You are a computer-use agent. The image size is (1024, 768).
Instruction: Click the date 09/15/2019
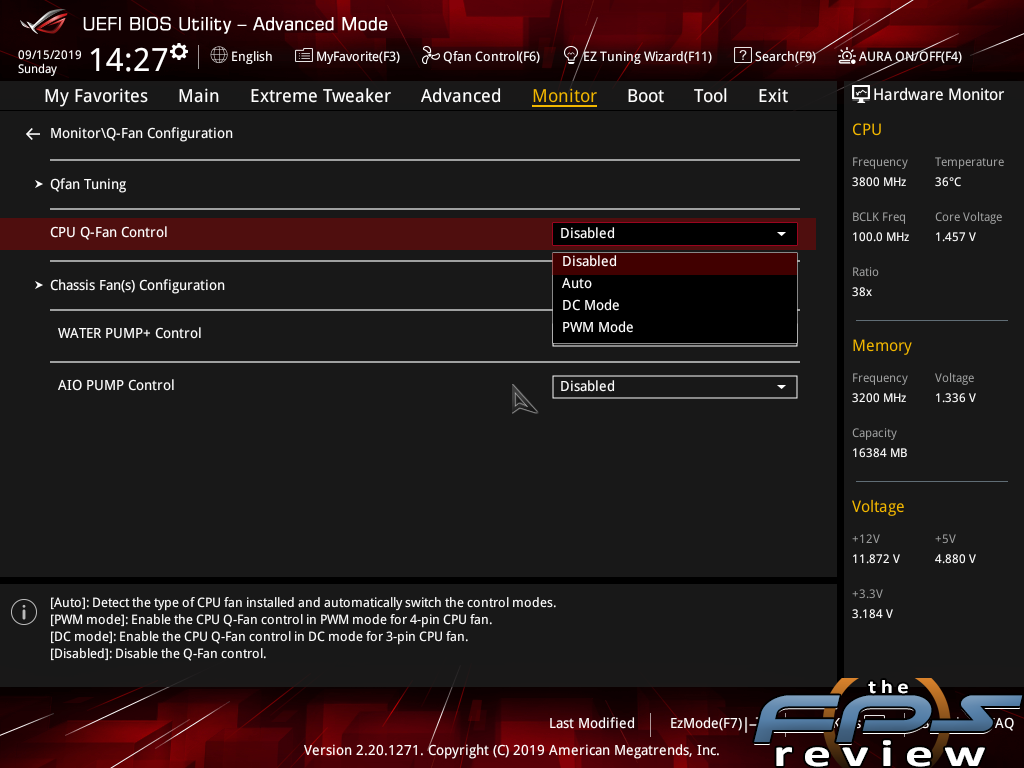coord(50,55)
